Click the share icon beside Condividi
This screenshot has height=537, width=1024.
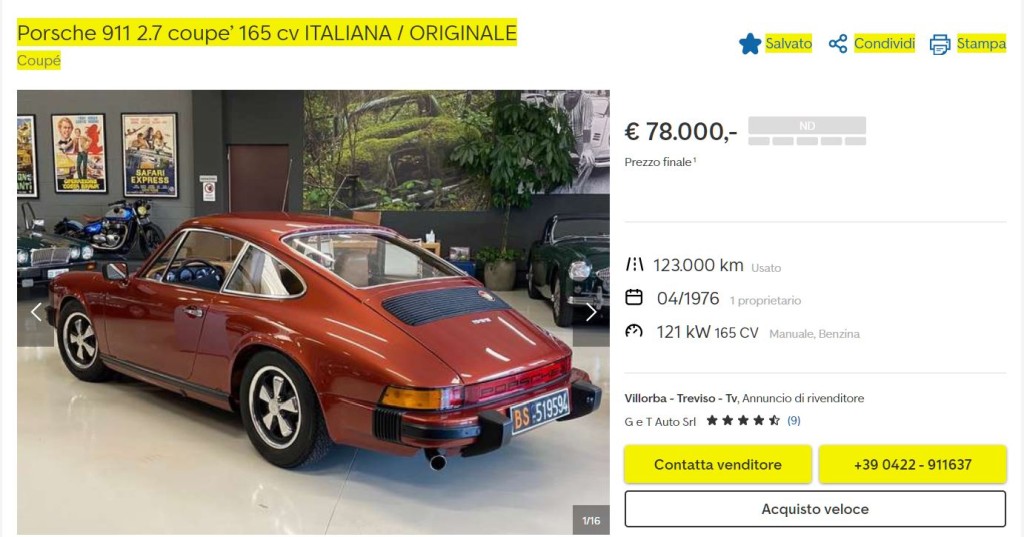click(x=838, y=44)
